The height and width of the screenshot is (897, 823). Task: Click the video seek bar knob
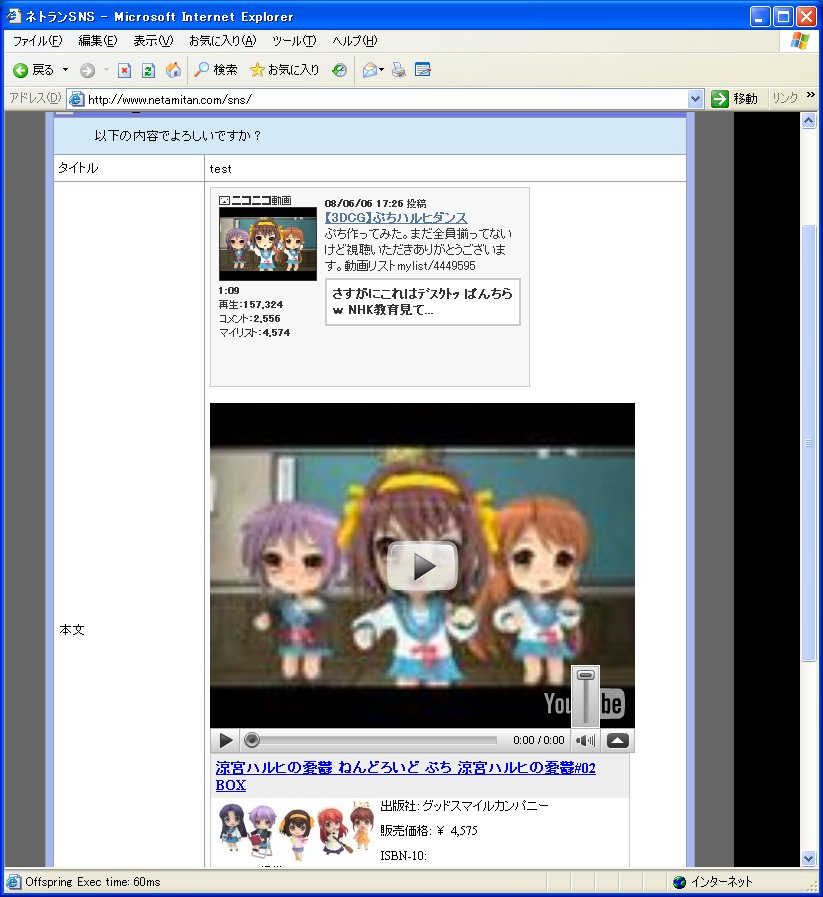click(252, 740)
